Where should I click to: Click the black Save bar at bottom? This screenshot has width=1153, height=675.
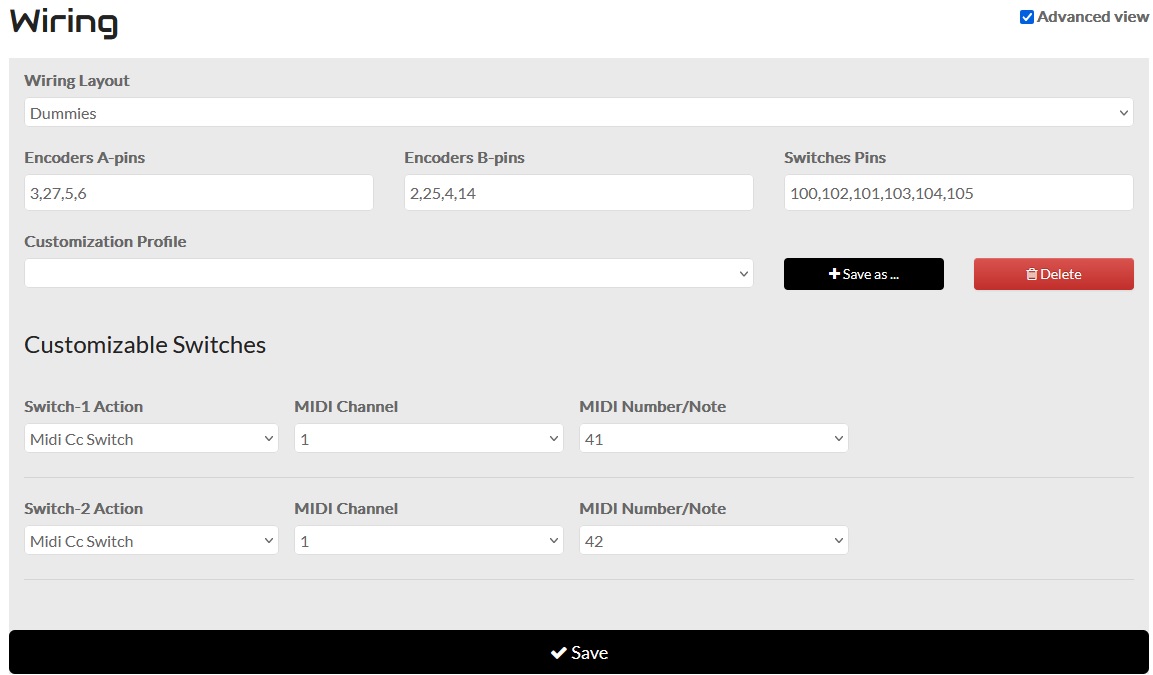(579, 652)
